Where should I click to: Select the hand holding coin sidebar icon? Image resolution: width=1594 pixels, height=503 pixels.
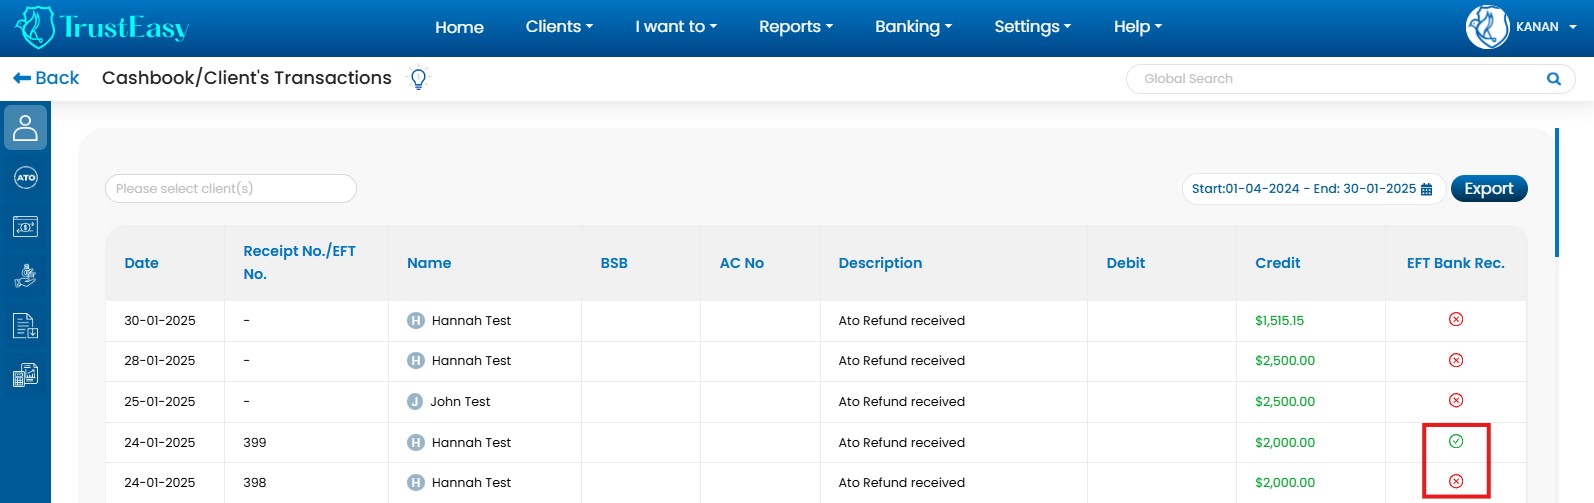(x=25, y=276)
